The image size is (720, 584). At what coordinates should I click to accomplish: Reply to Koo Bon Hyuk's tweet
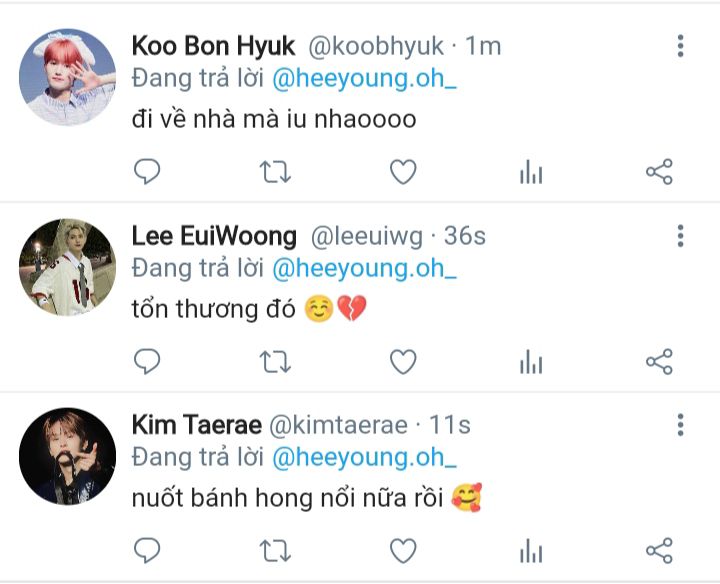point(147,172)
